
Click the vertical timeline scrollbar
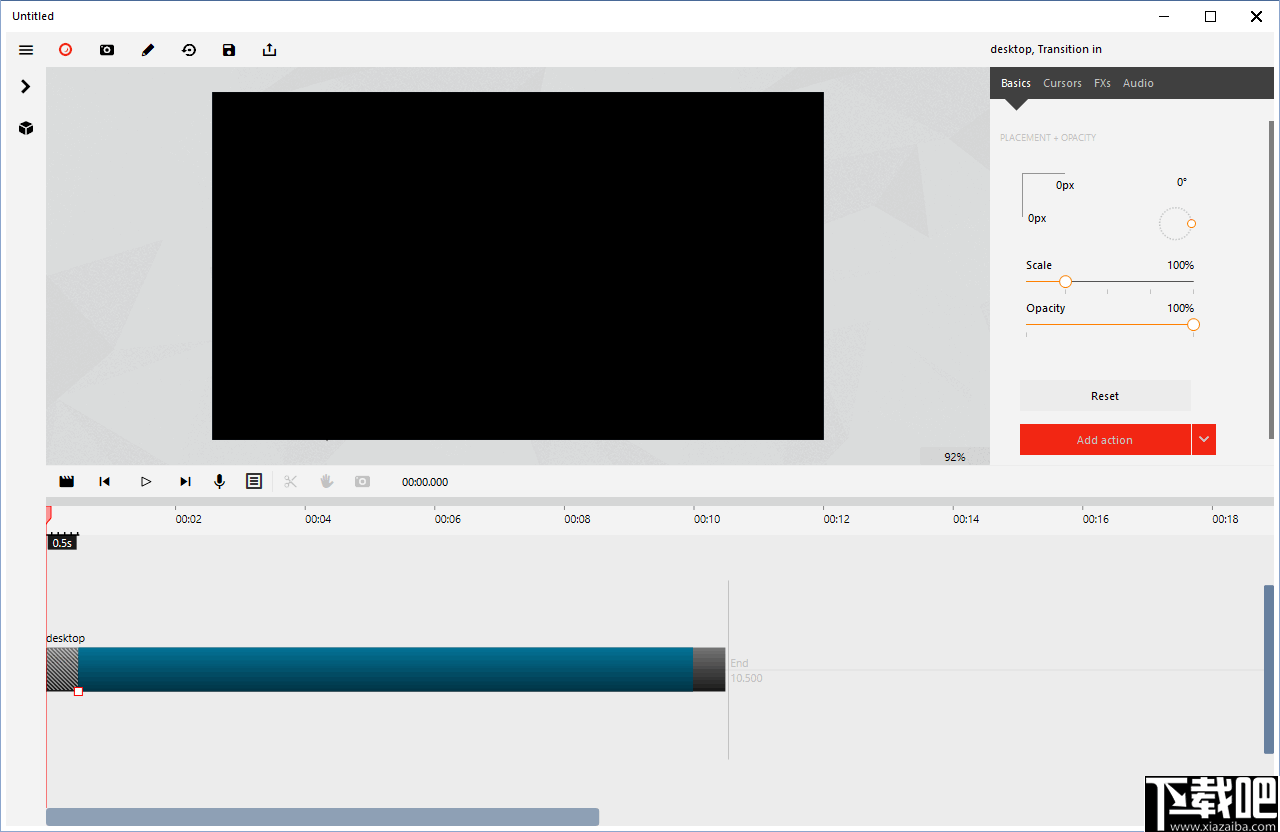point(1269,669)
